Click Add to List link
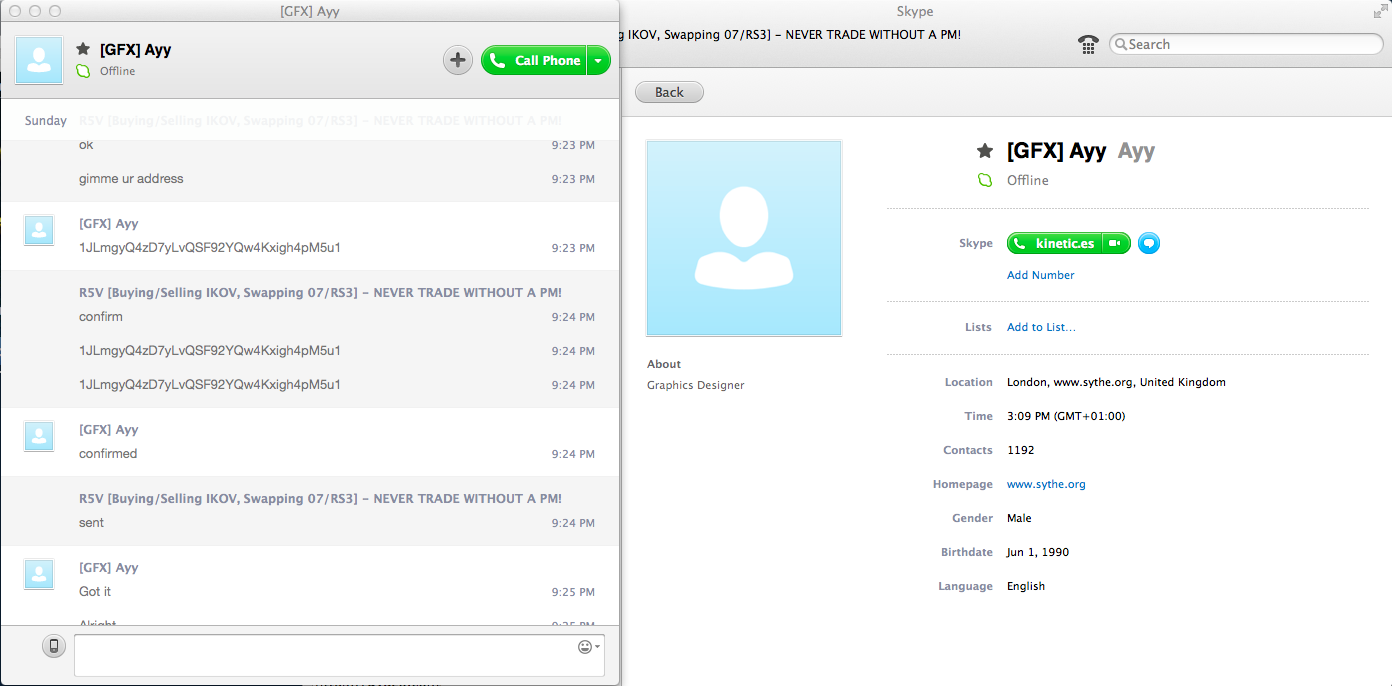 point(1041,327)
